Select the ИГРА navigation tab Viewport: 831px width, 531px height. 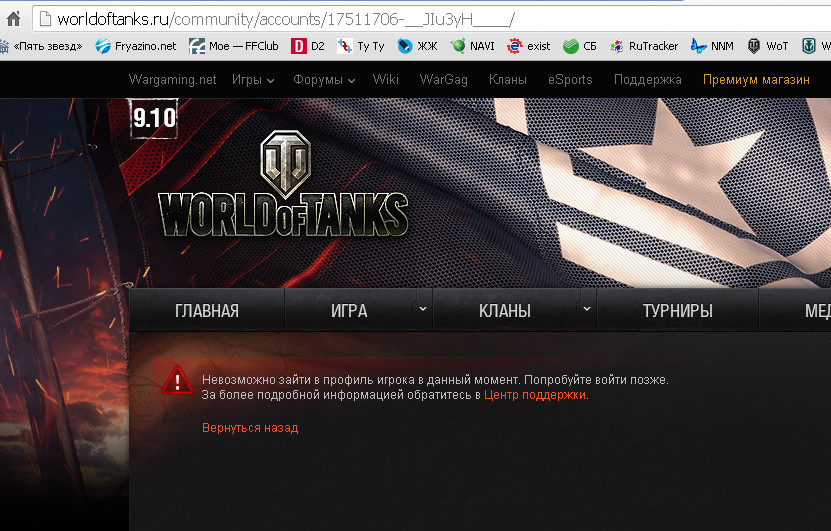point(349,311)
